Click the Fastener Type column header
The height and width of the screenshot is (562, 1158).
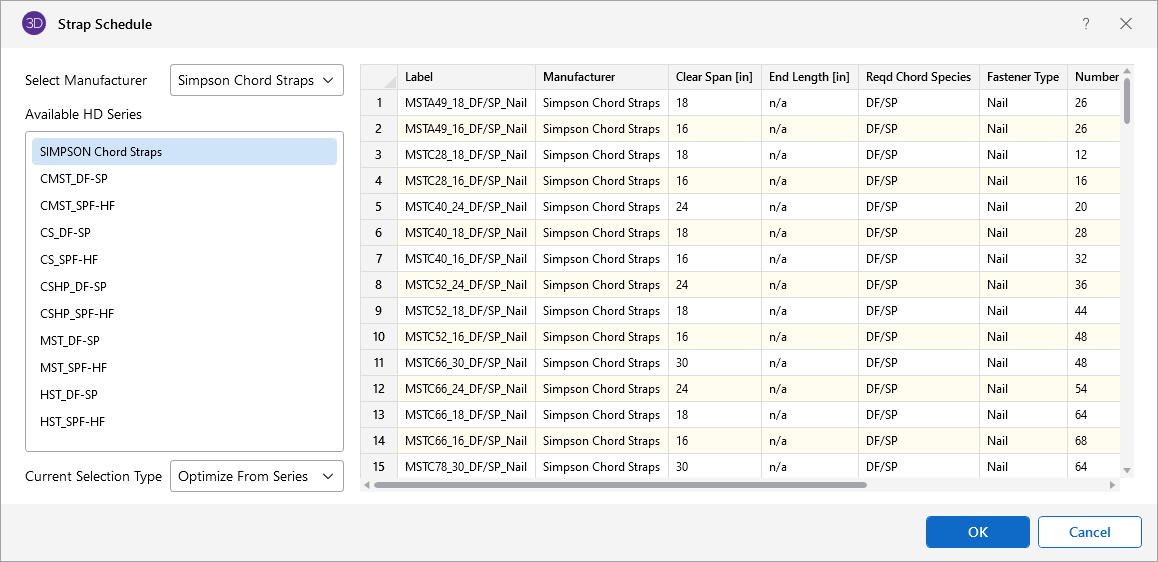(x=1022, y=77)
